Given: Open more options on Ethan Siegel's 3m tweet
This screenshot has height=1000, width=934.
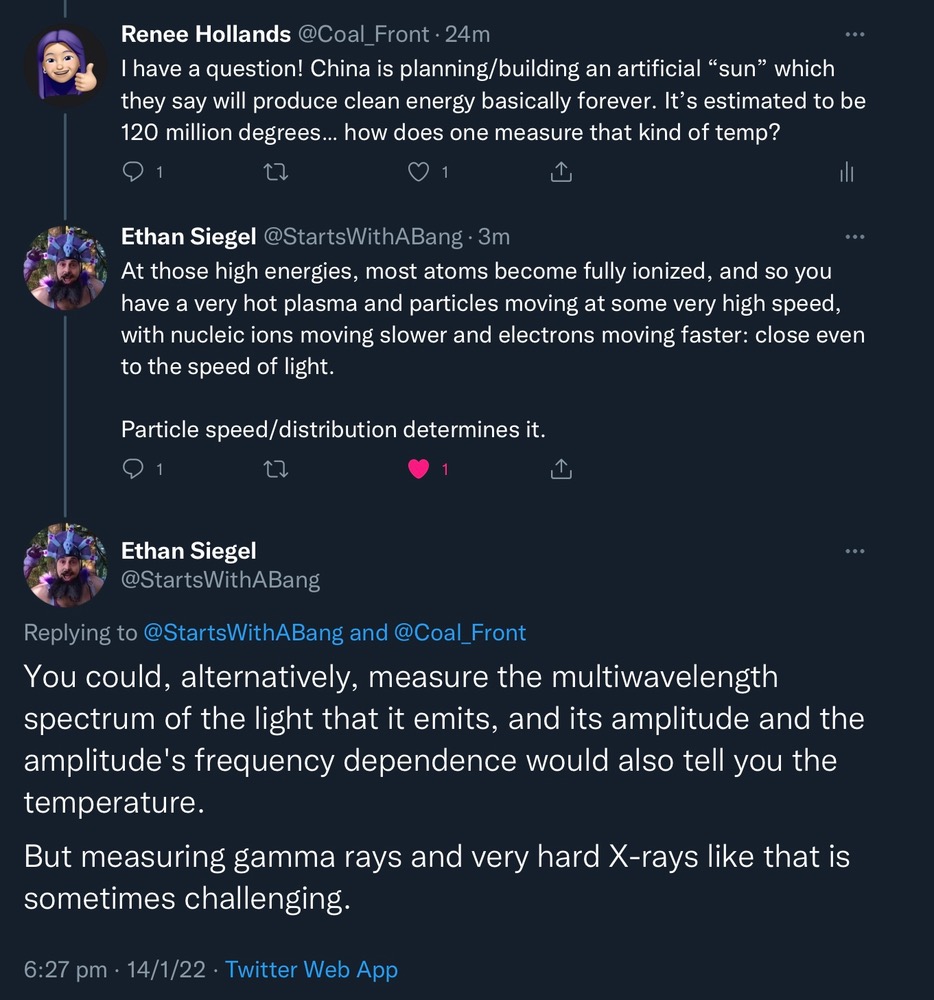Looking at the screenshot, I should 854,237.
